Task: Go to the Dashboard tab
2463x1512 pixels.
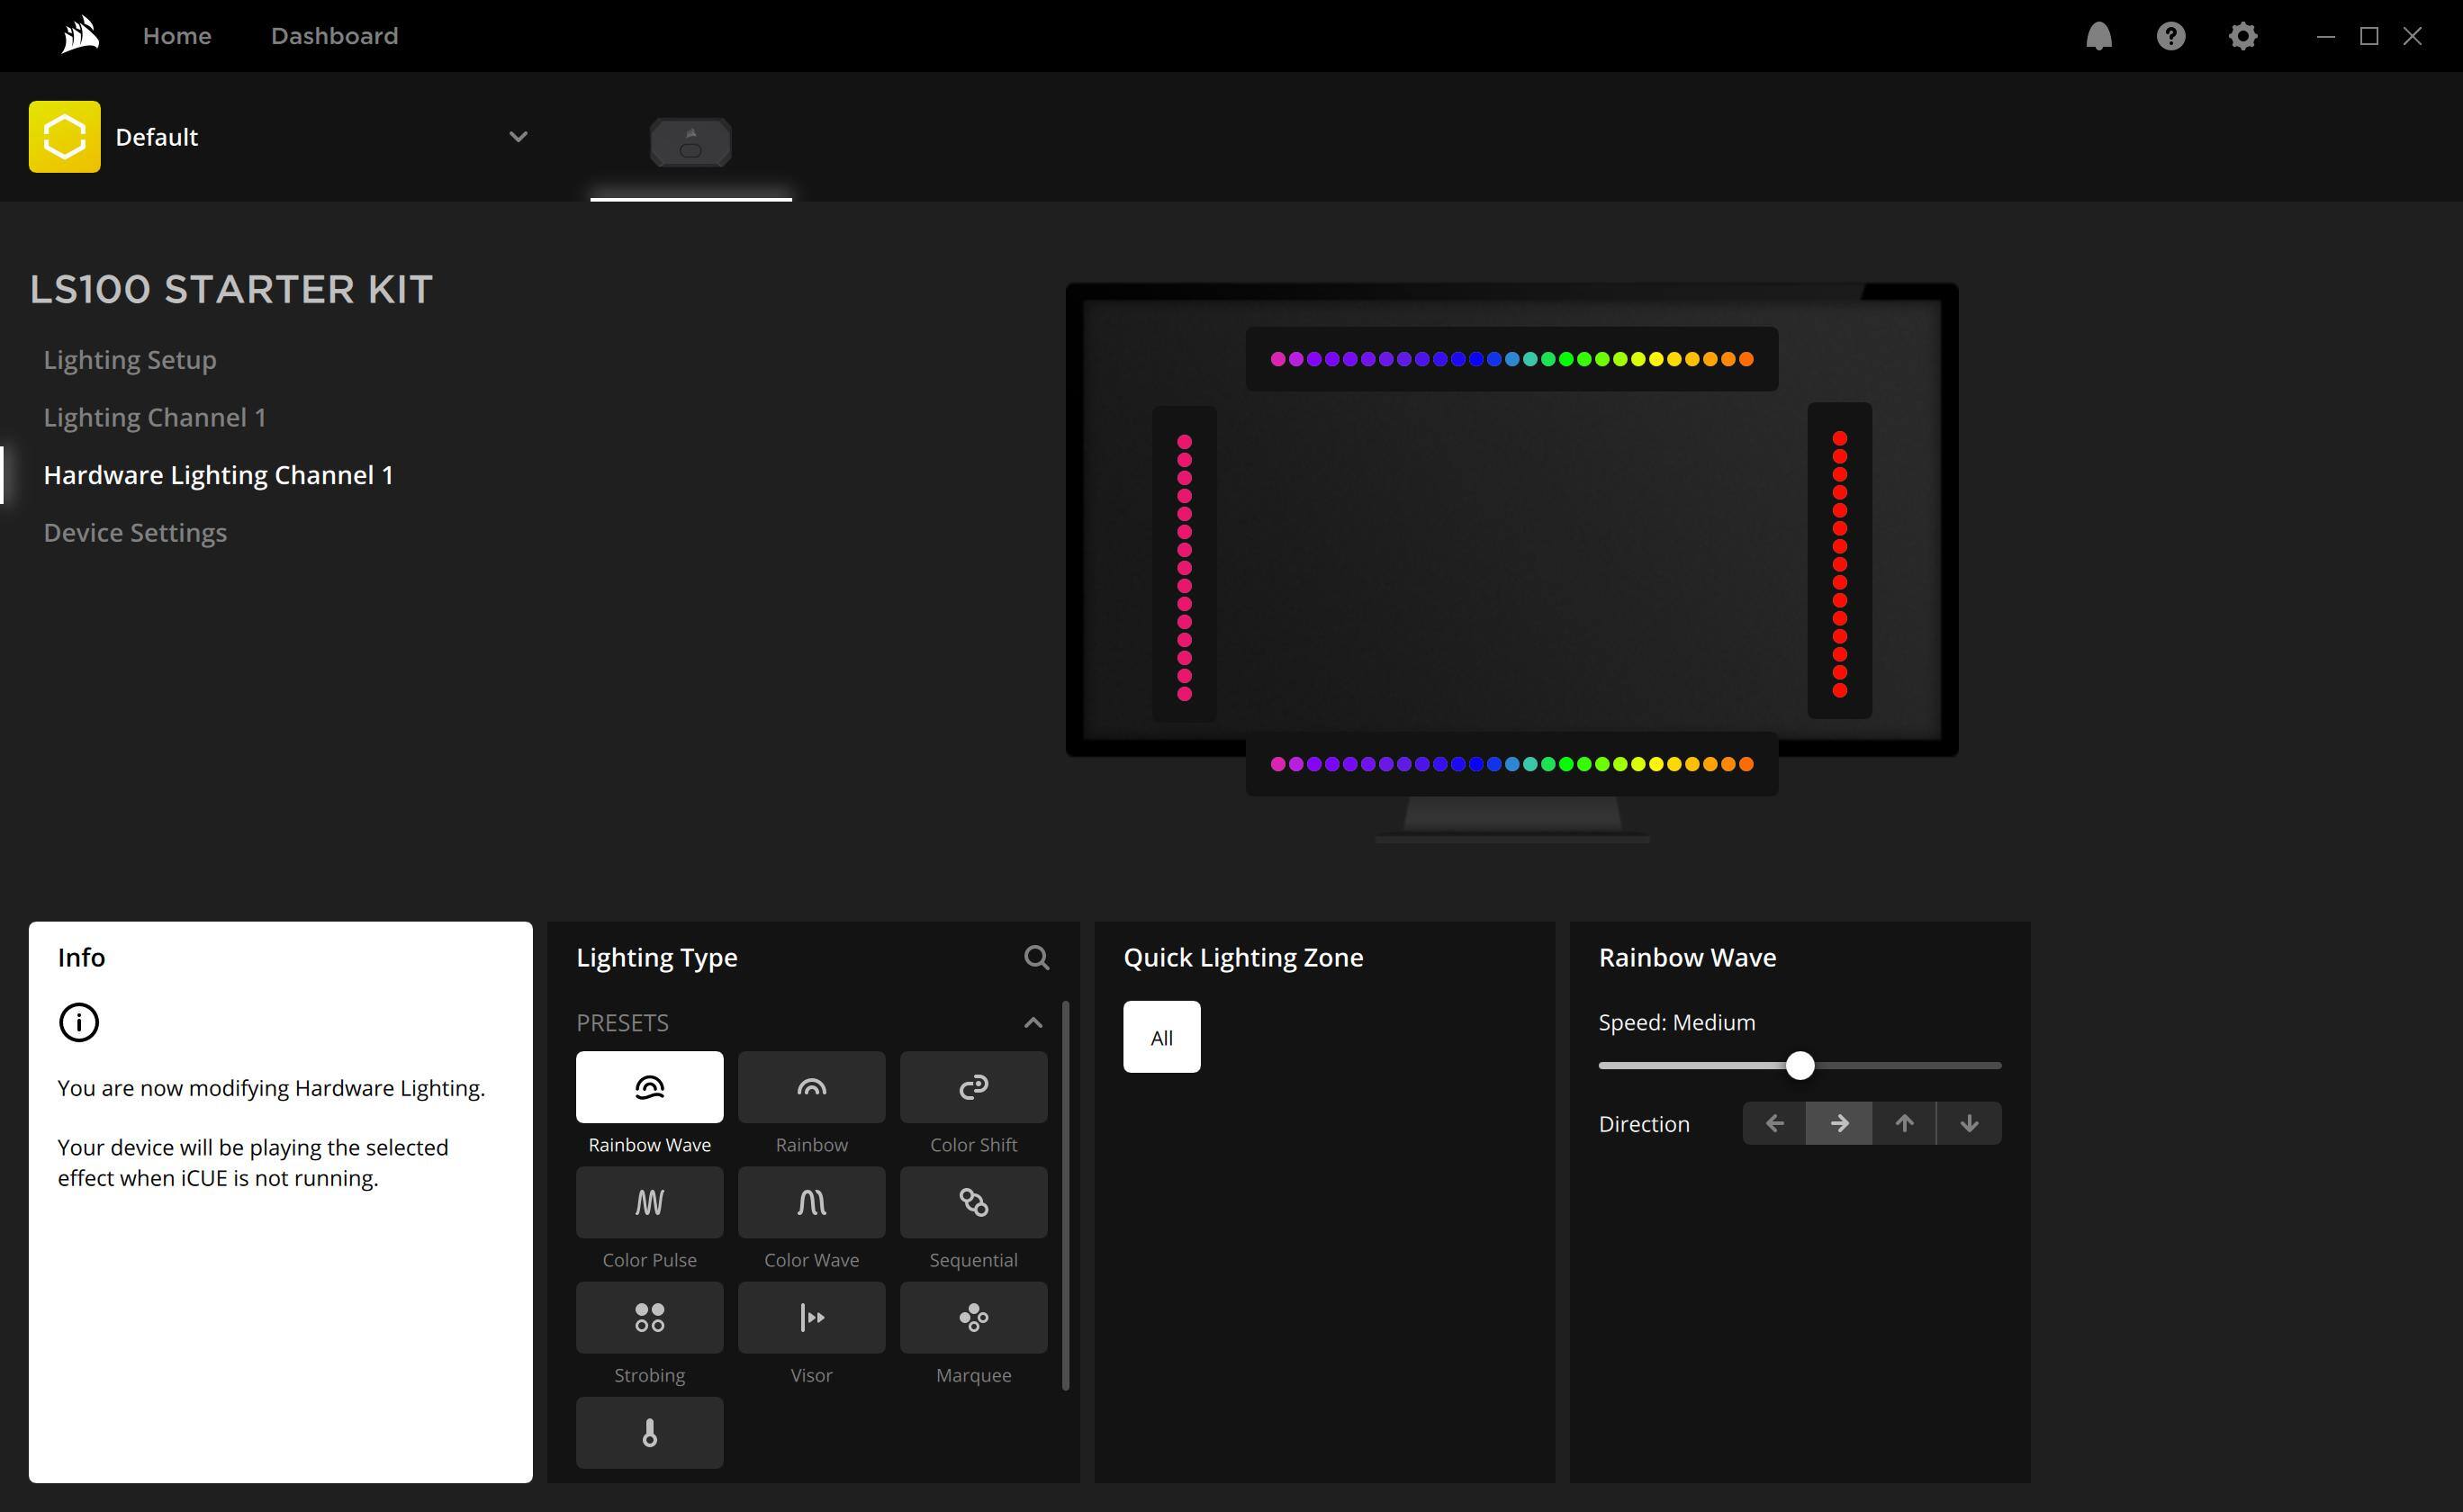Action: pyautogui.click(x=334, y=36)
